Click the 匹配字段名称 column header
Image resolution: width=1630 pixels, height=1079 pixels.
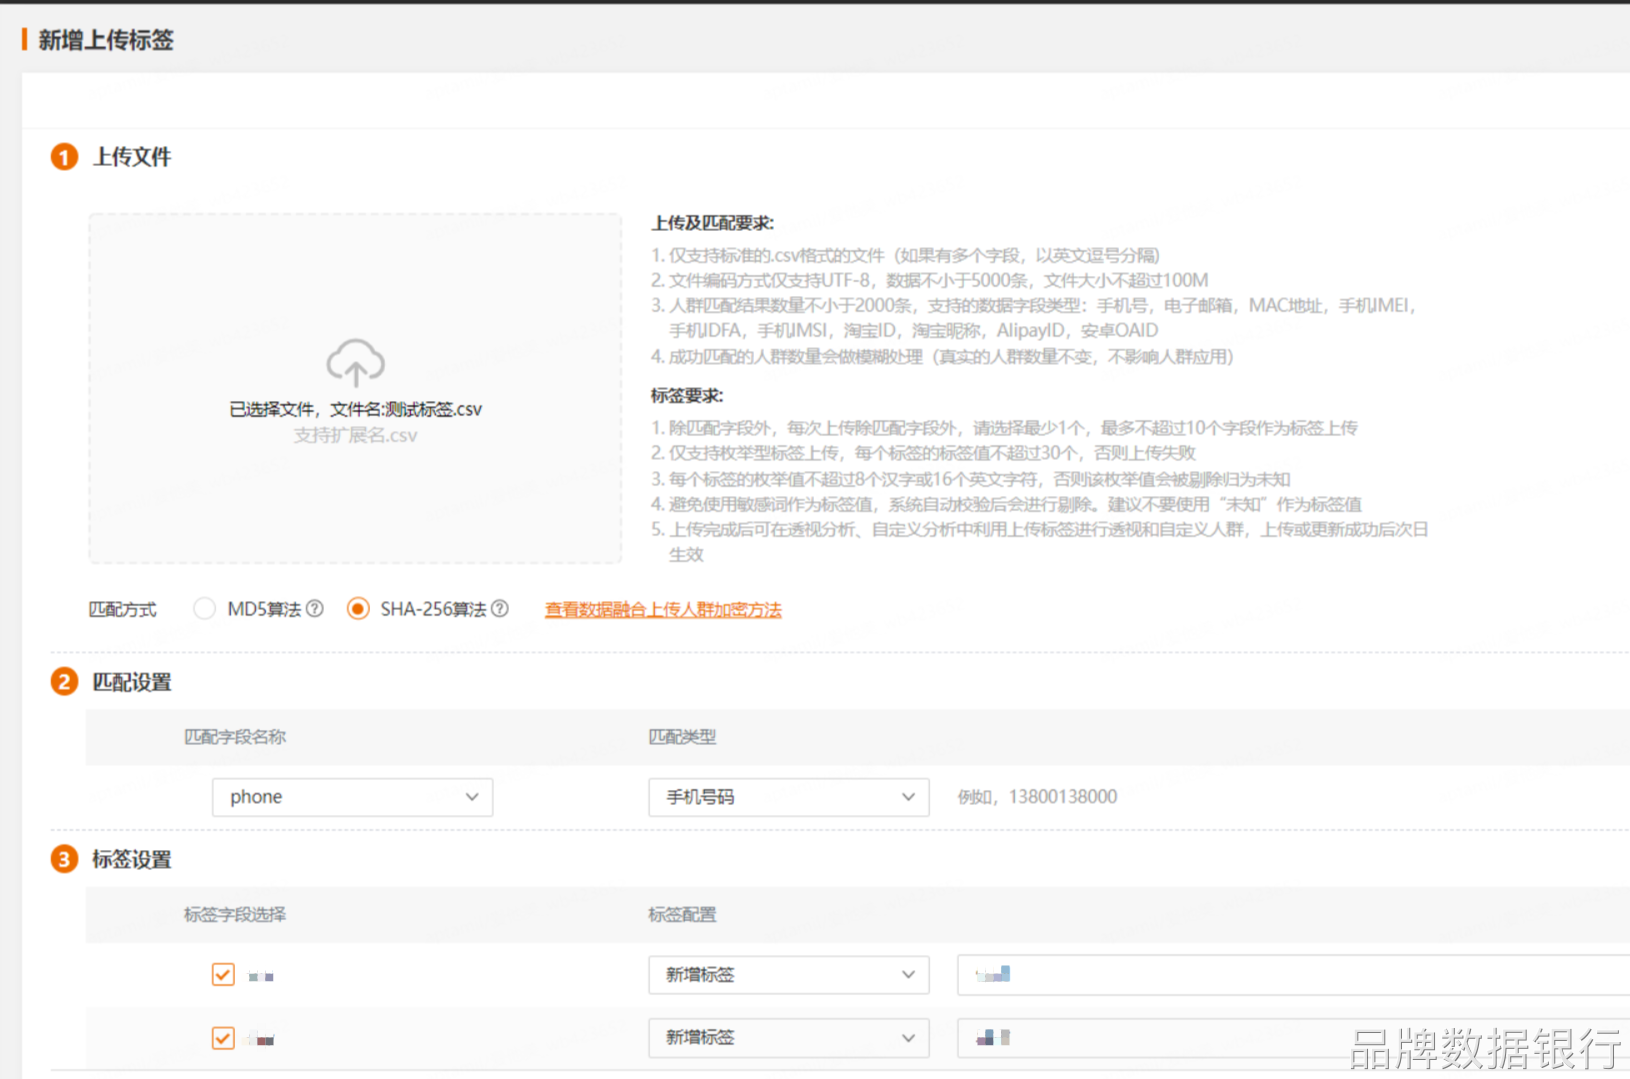(x=235, y=737)
